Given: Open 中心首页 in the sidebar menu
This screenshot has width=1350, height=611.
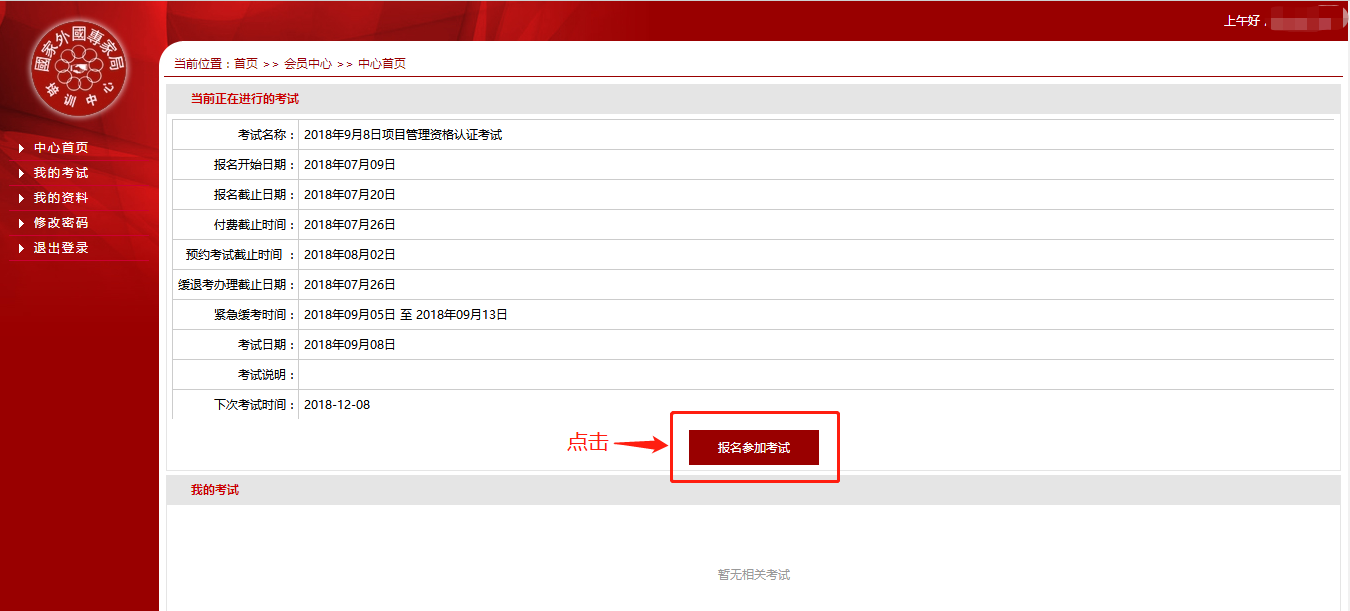Looking at the screenshot, I should (x=61, y=148).
